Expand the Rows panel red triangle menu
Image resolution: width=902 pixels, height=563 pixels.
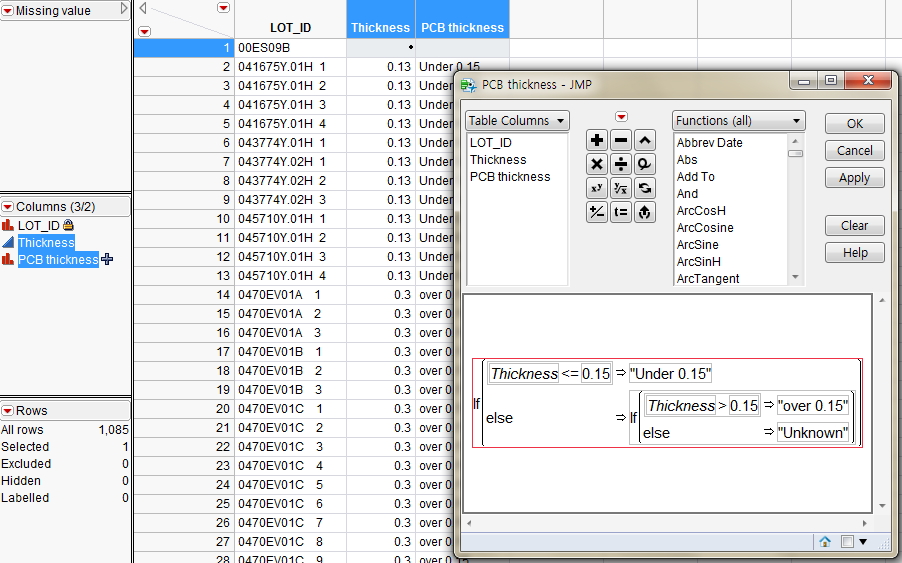click(8, 411)
